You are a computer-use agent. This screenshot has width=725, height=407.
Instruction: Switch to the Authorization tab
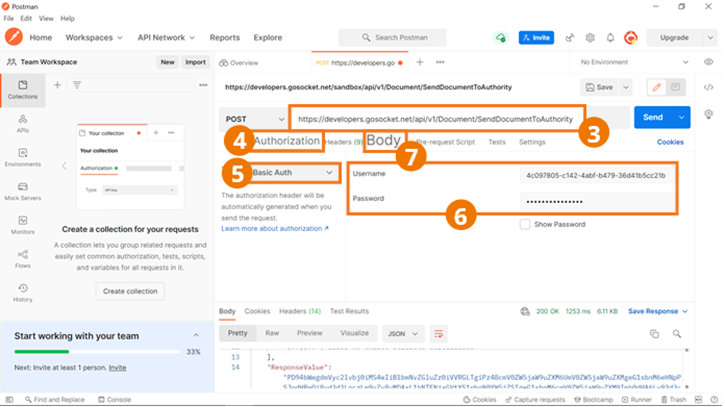pyautogui.click(x=287, y=141)
